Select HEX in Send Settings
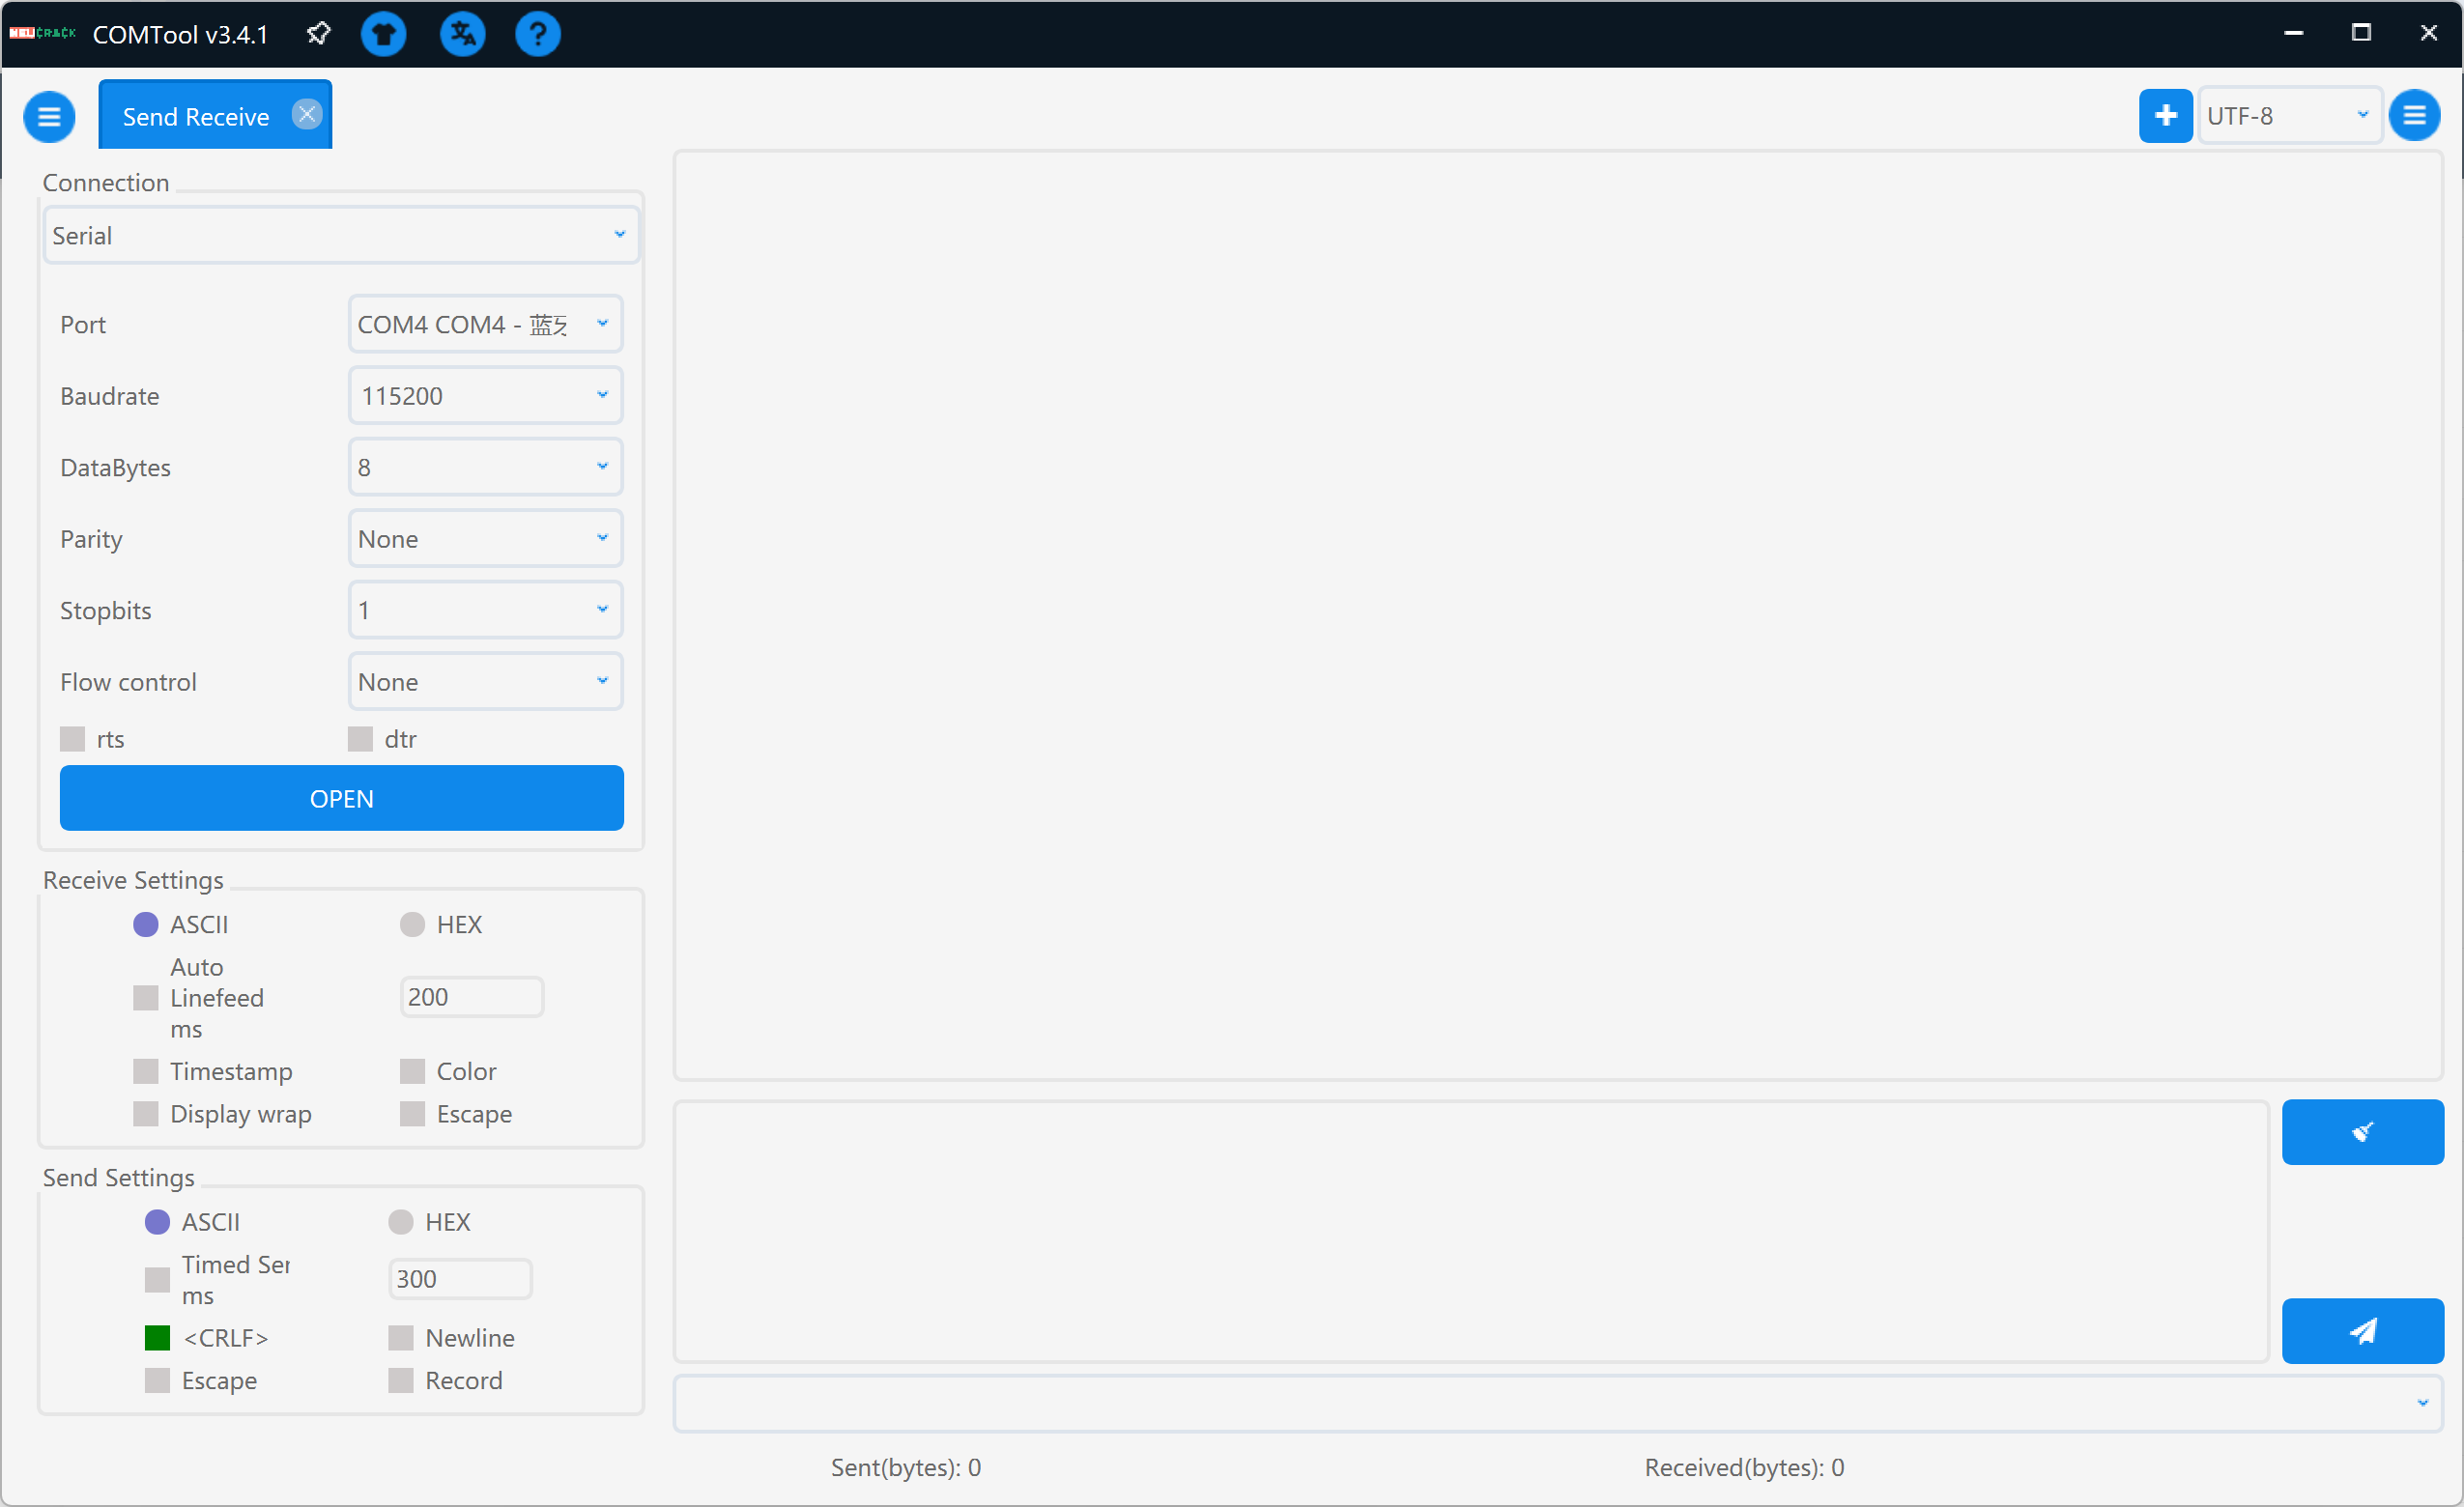Image resolution: width=2464 pixels, height=1507 pixels. point(400,1221)
